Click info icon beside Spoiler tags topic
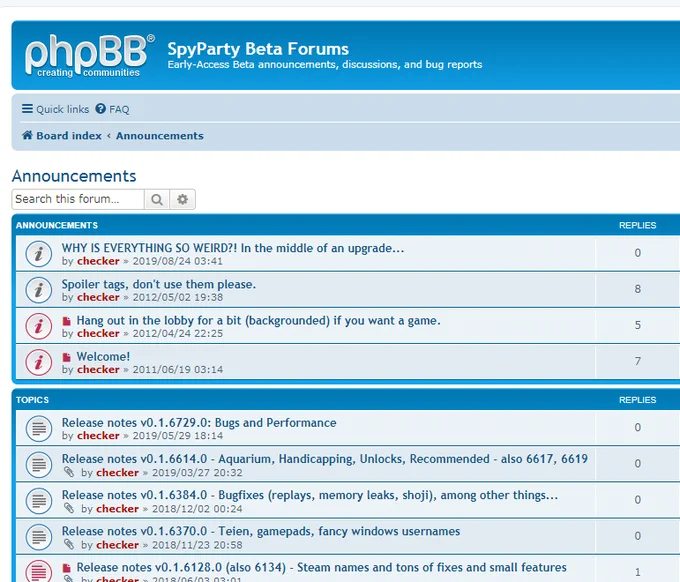Viewport: 680px width, 582px height. [39, 290]
